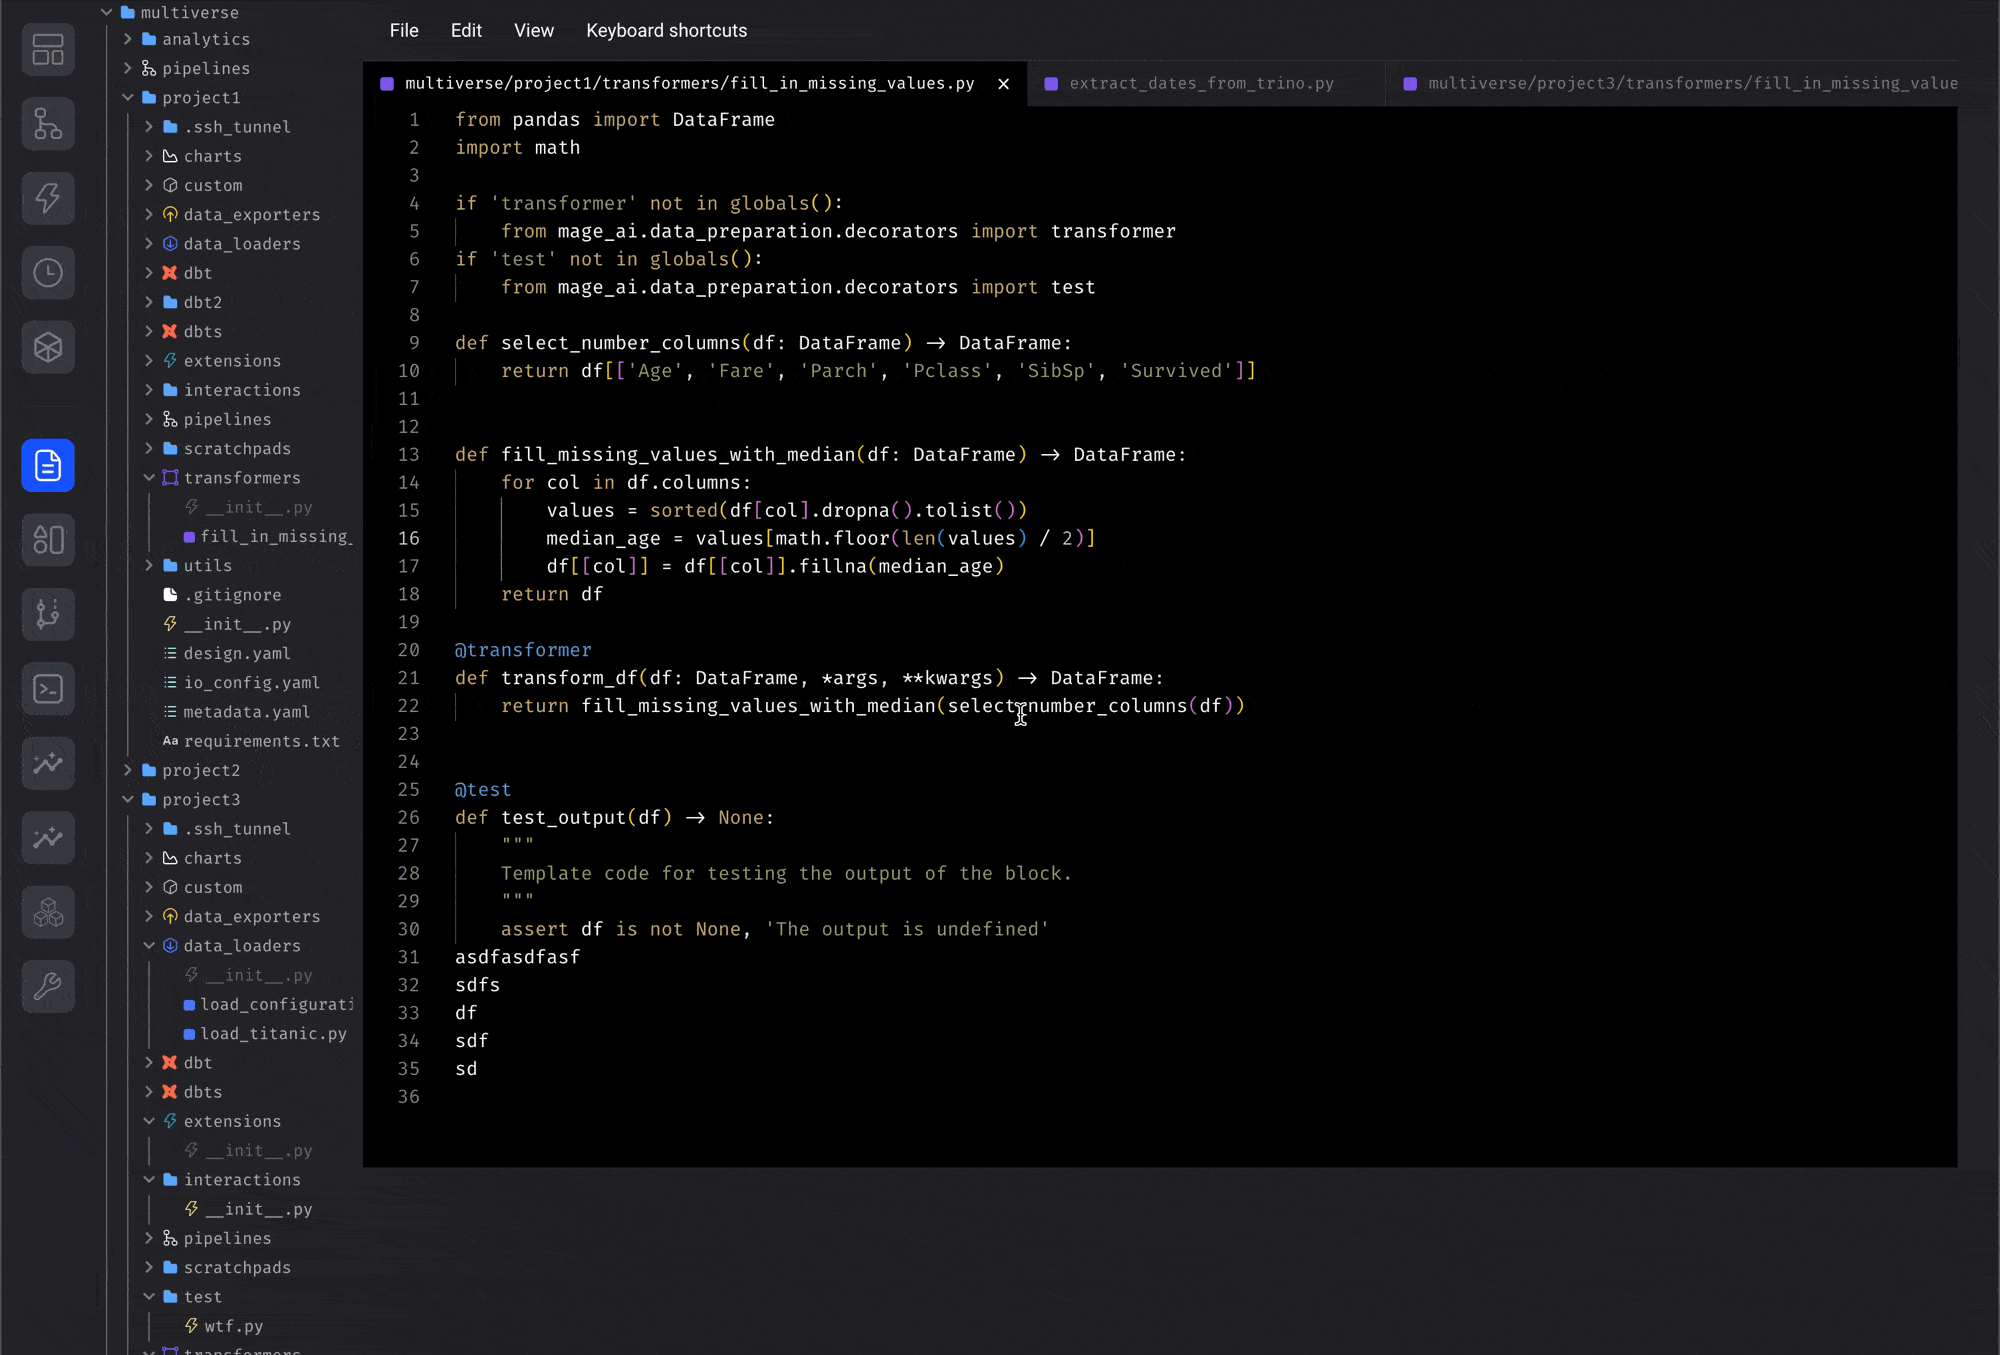Expand the project2 folder
Image resolution: width=2000 pixels, height=1355 pixels.
tap(128, 770)
